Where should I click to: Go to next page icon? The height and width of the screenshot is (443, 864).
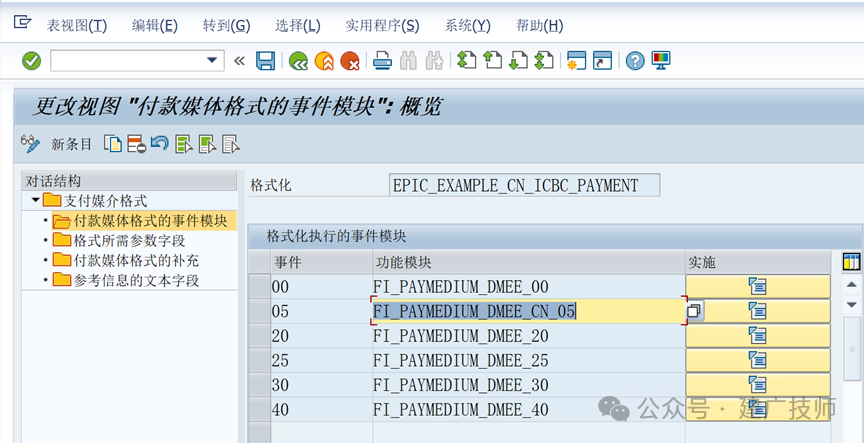(x=519, y=61)
